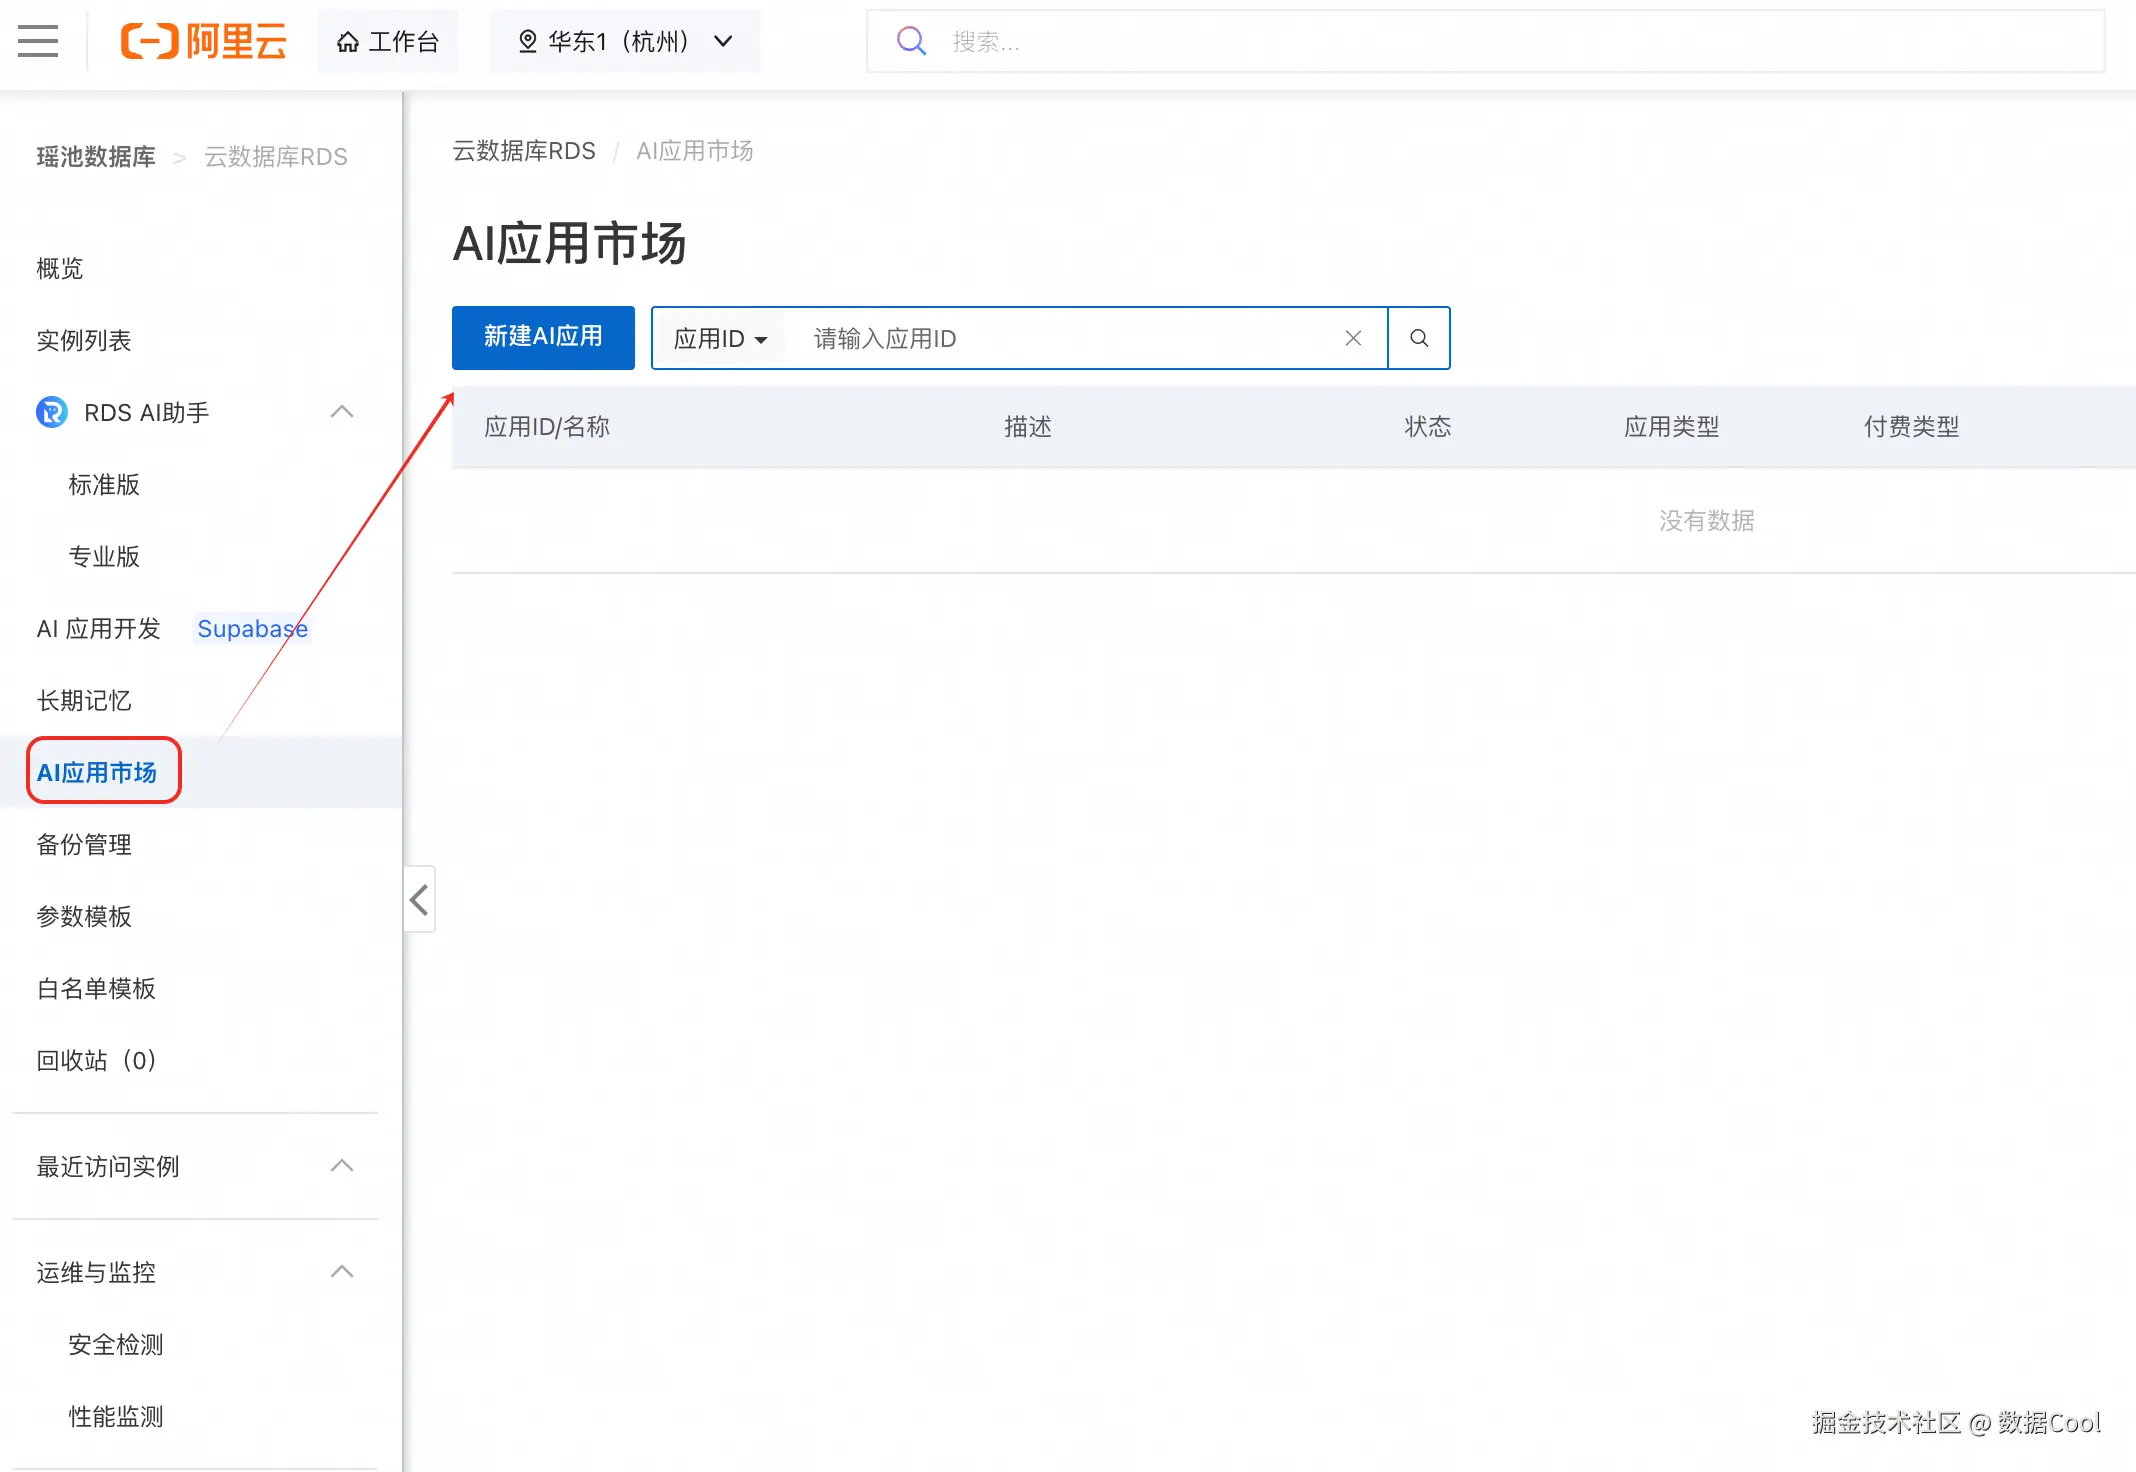Screen dimensions: 2136x1472
Task: Open 备份管理 from the sidebar
Action: pyautogui.click(x=84, y=844)
